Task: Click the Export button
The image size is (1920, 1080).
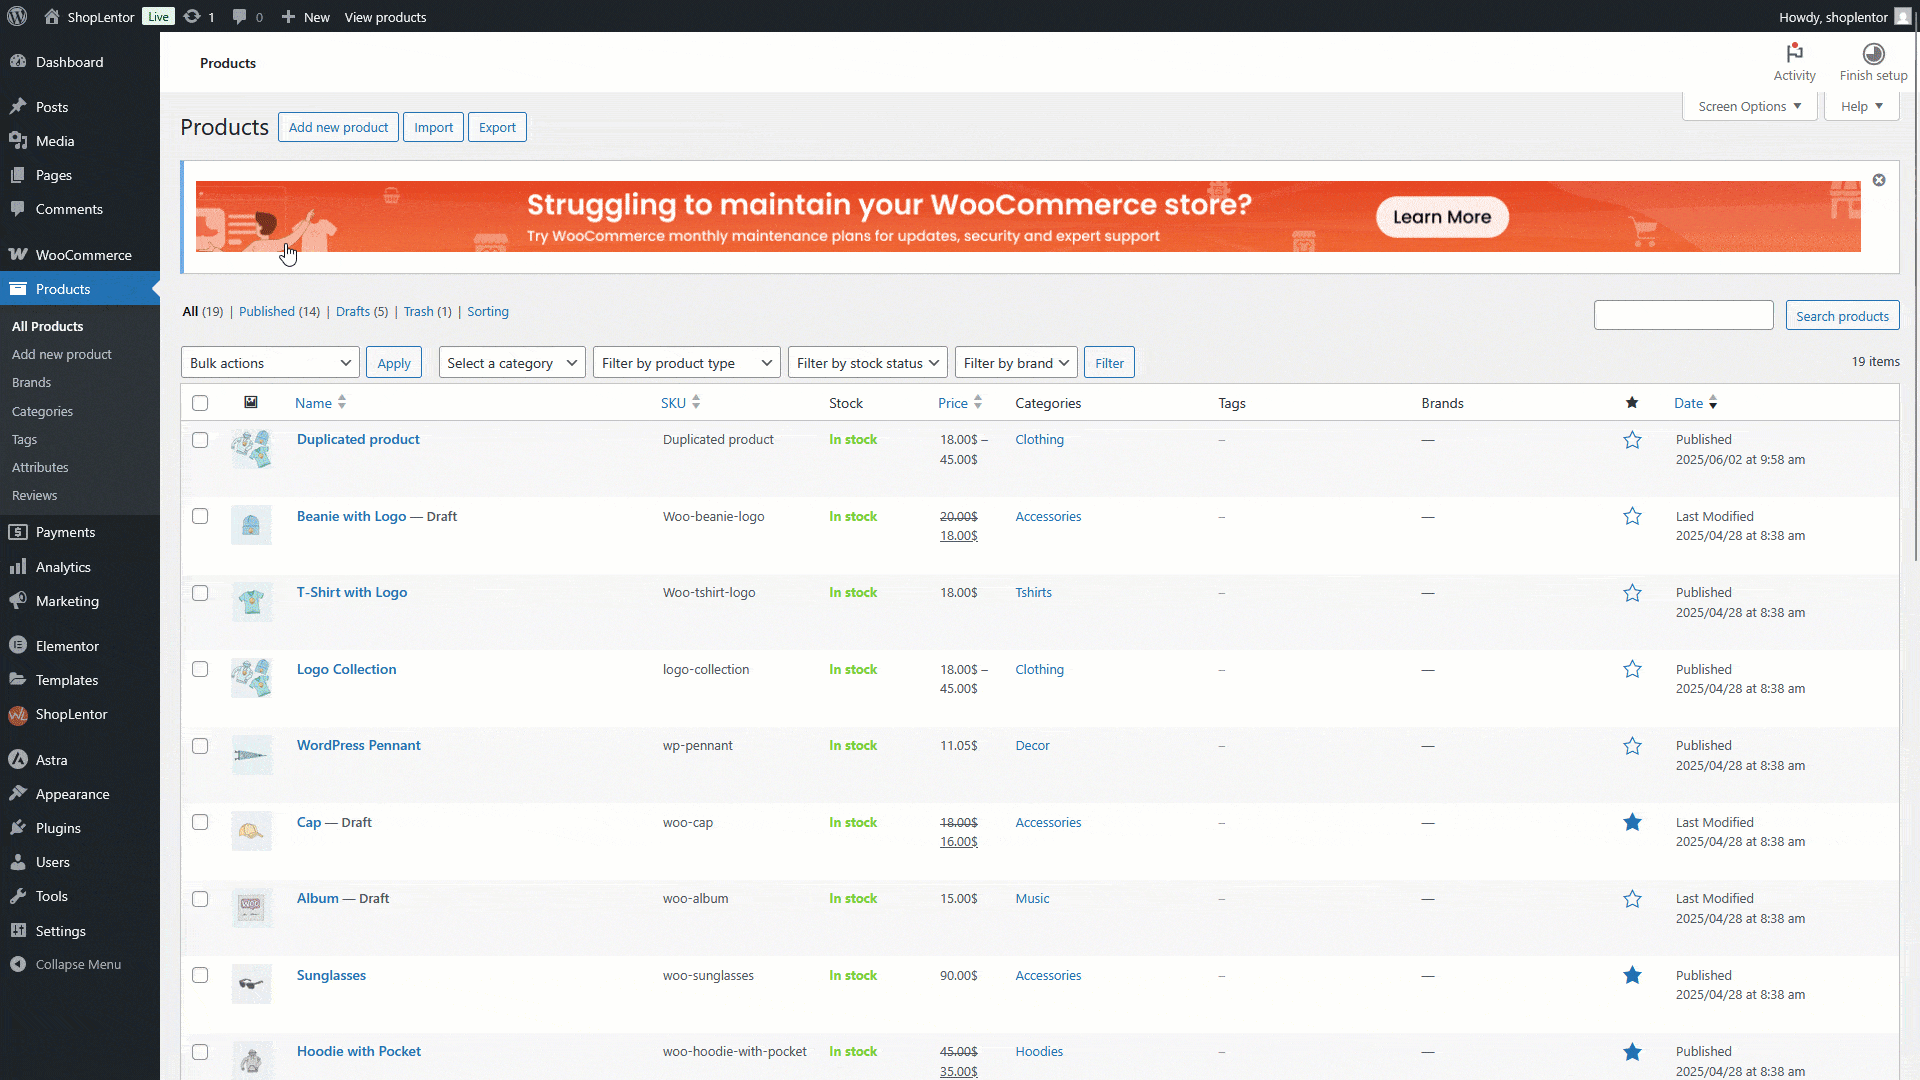Action: pyautogui.click(x=497, y=127)
